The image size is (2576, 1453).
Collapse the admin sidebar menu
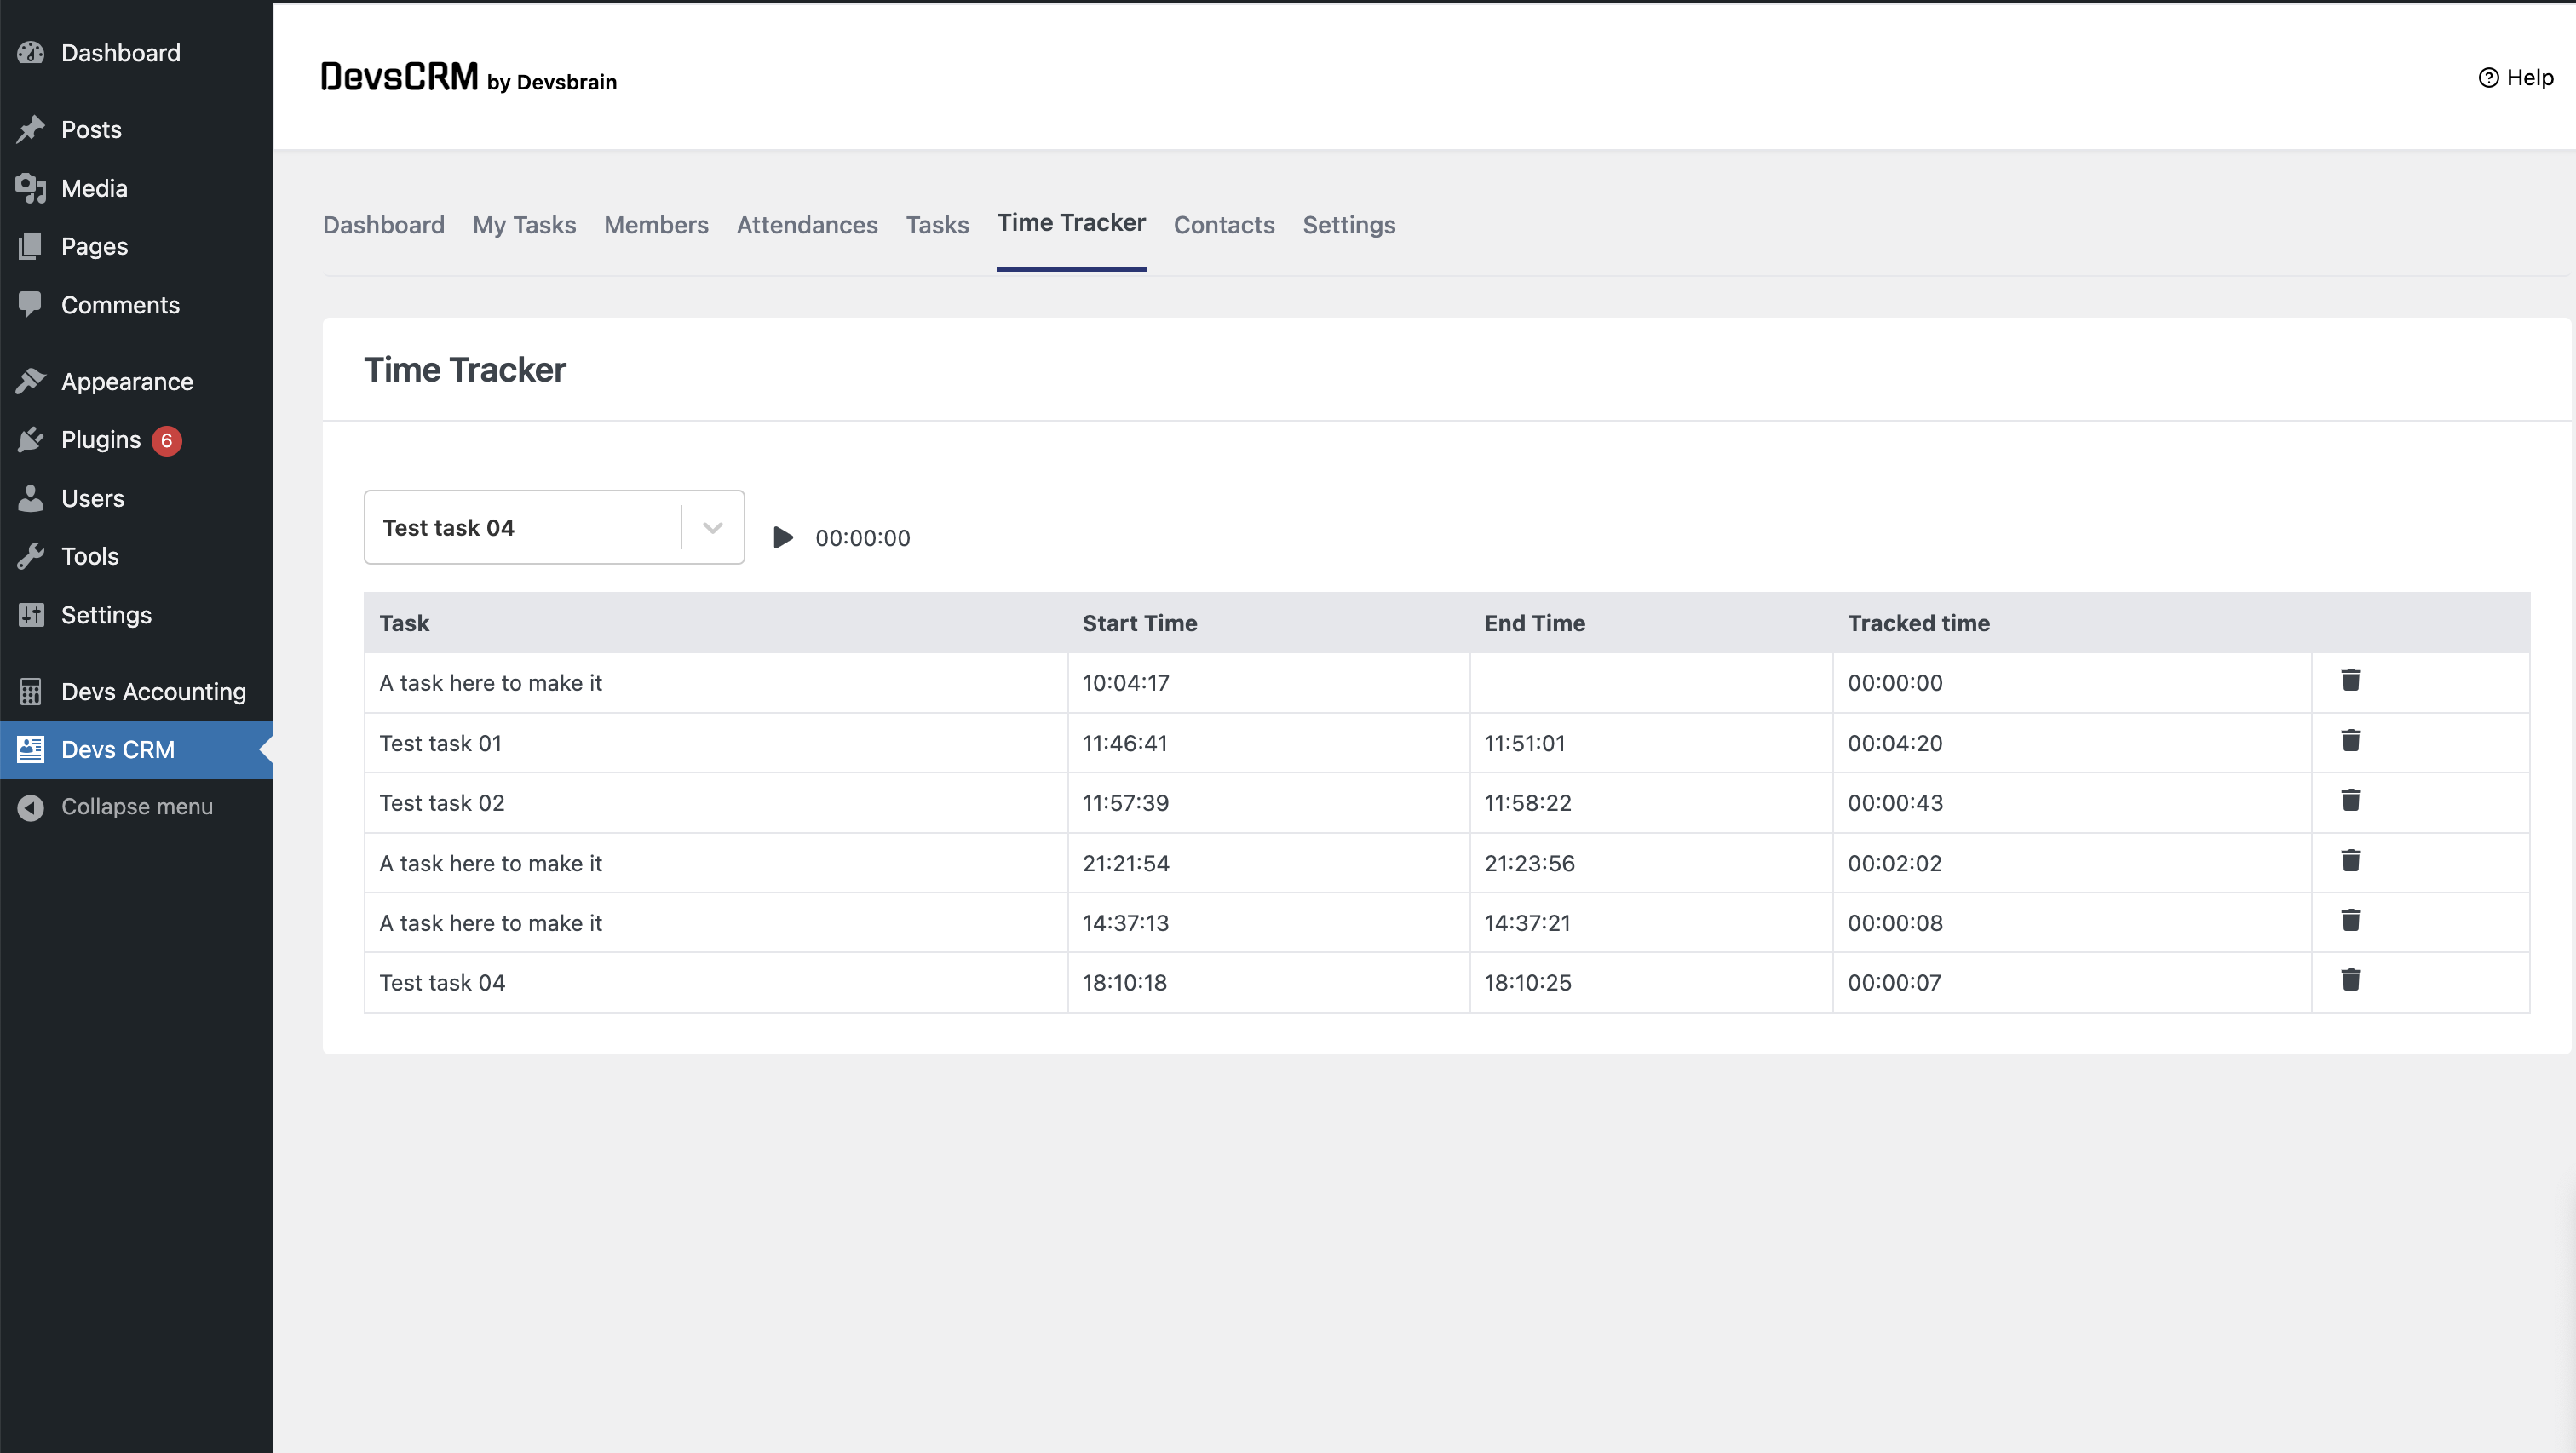coord(136,807)
